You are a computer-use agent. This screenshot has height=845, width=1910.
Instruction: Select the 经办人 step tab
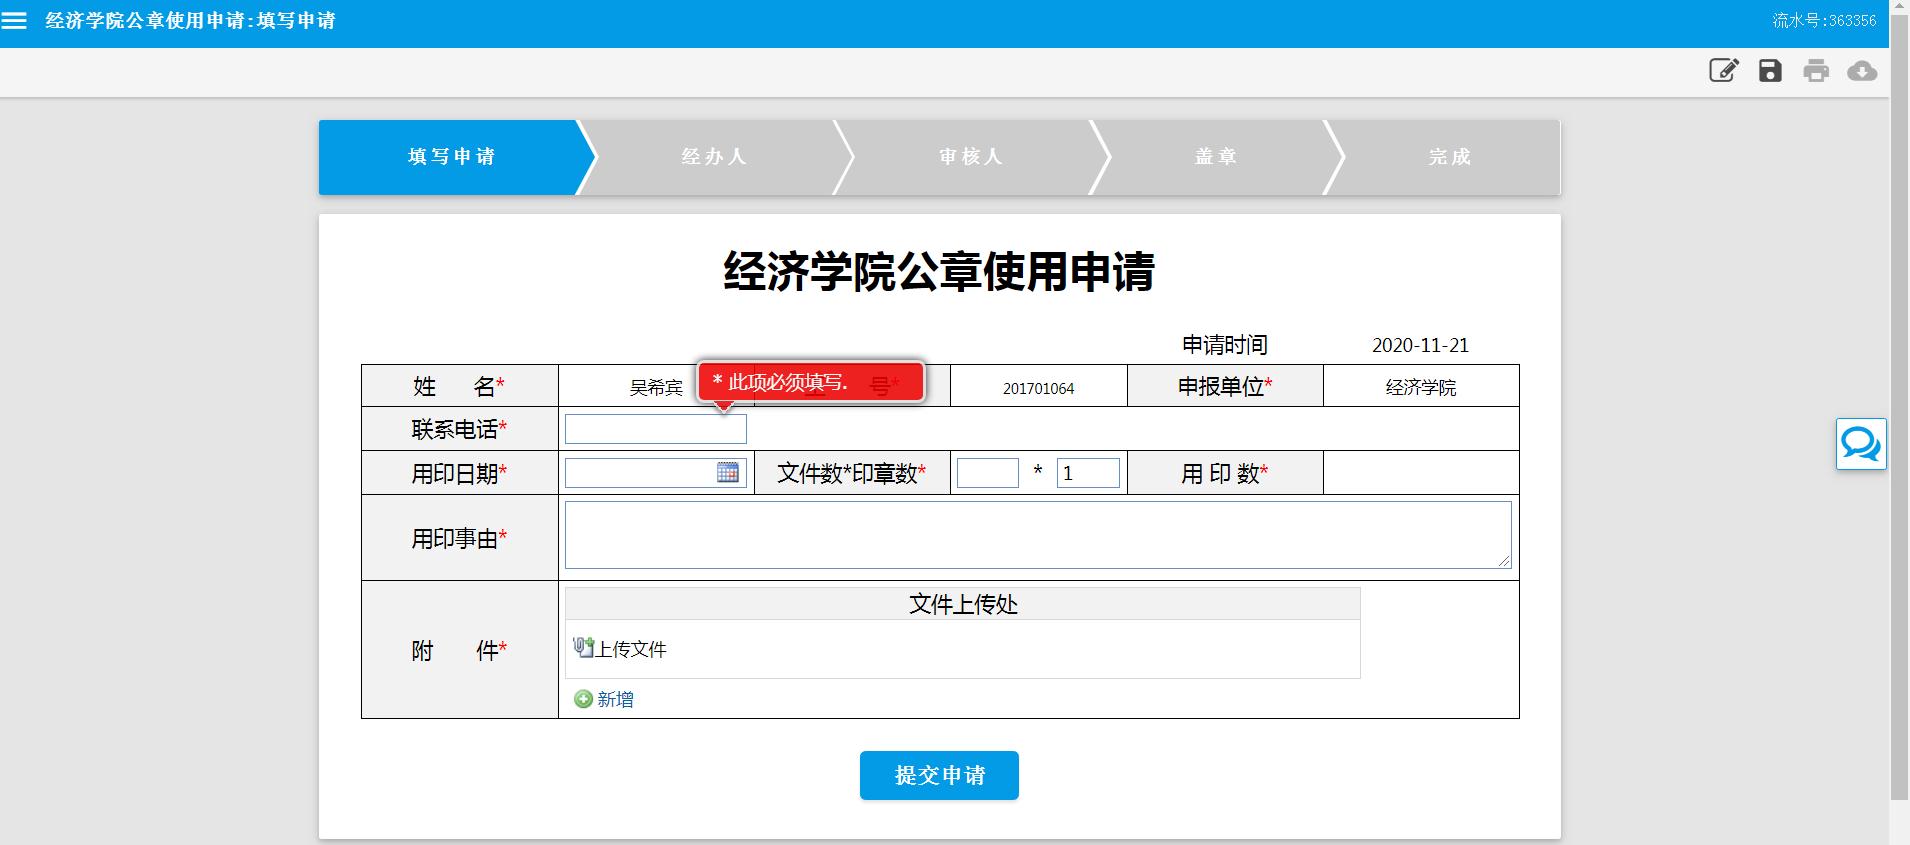pyautogui.click(x=714, y=157)
